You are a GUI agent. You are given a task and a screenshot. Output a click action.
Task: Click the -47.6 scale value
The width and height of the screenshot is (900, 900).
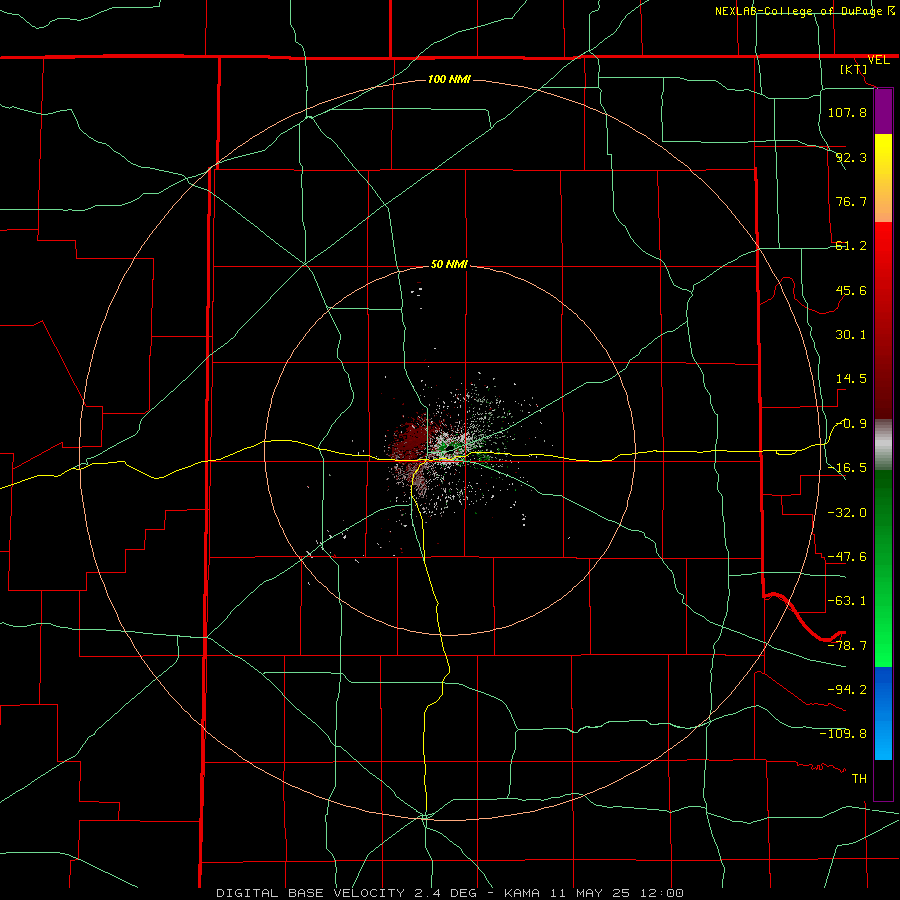(x=847, y=557)
